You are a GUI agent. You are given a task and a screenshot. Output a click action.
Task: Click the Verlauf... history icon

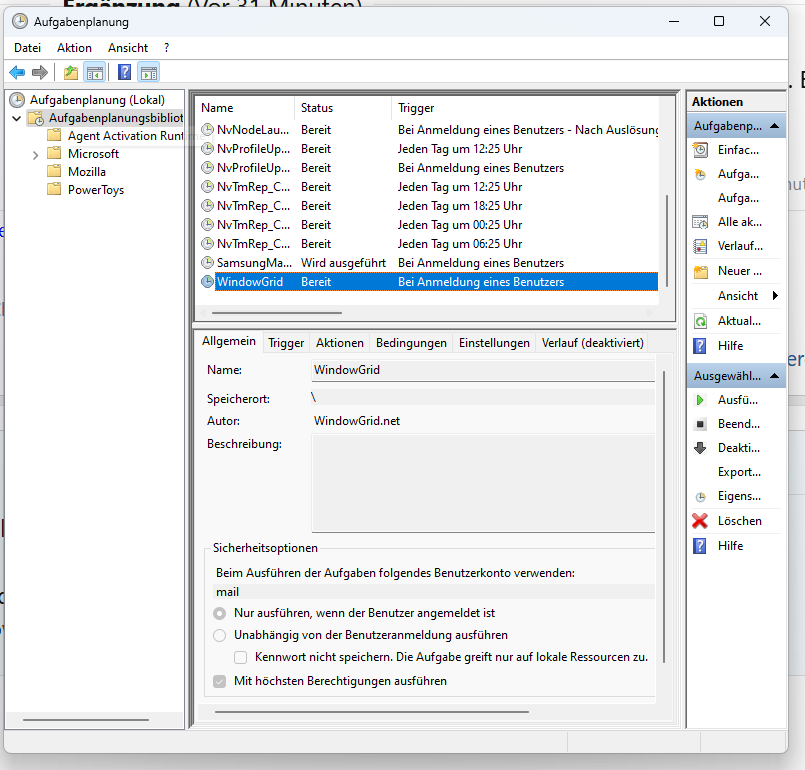coord(700,246)
